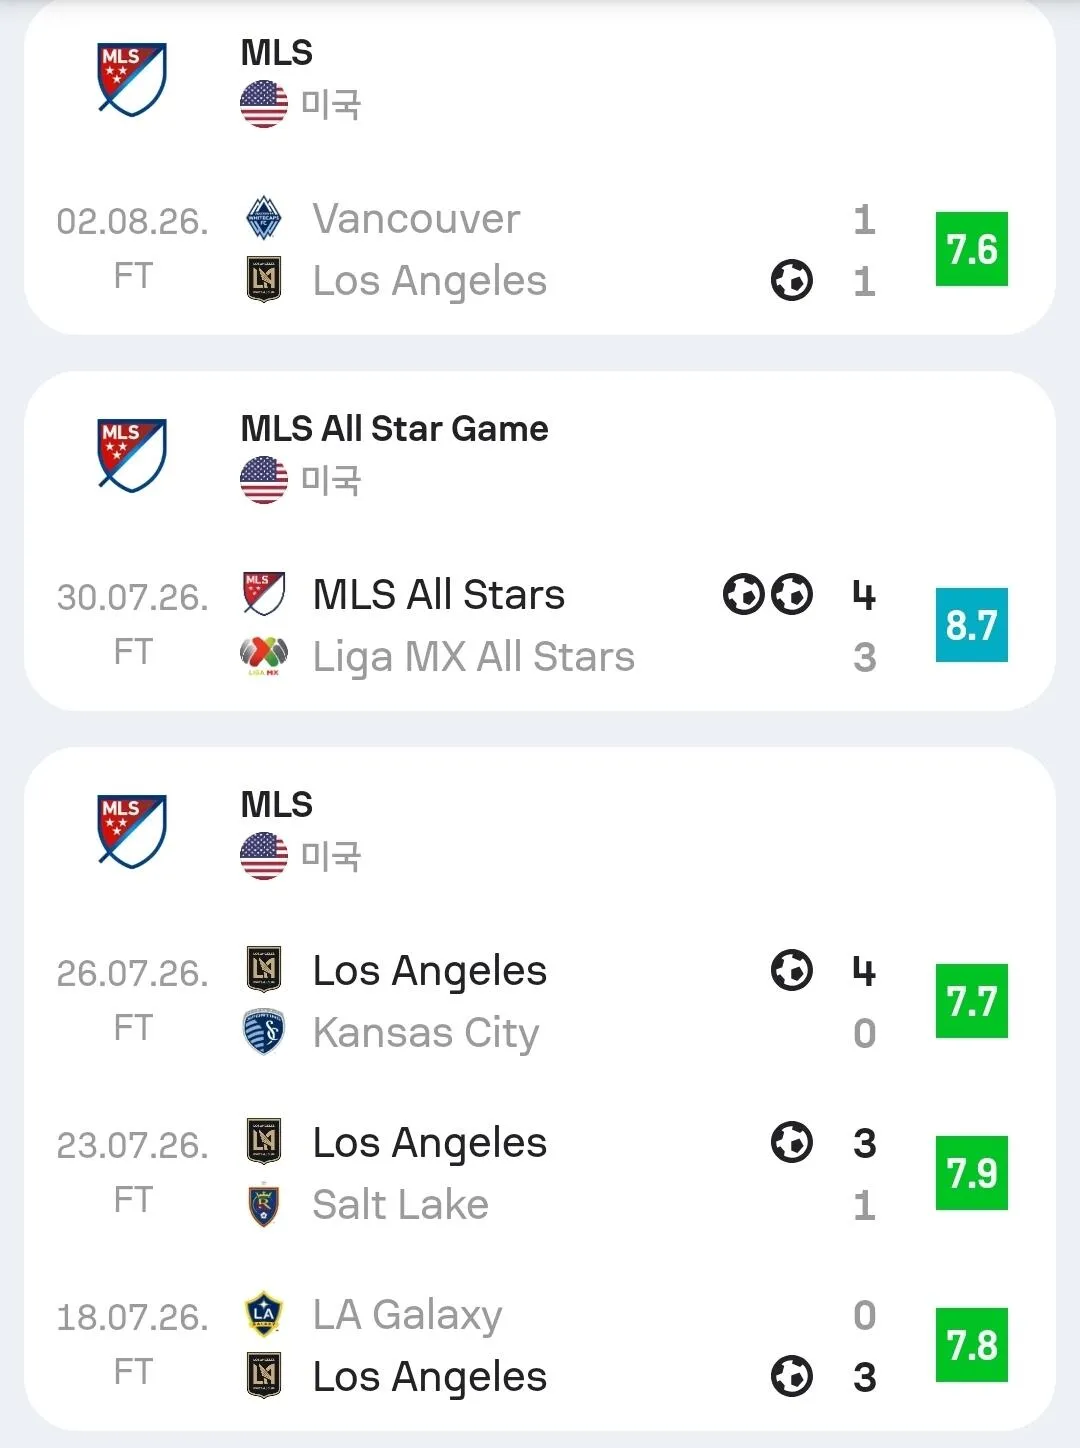Select the Liga MX All Stars team name
1080x1448 pixels.
pos(474,657)
